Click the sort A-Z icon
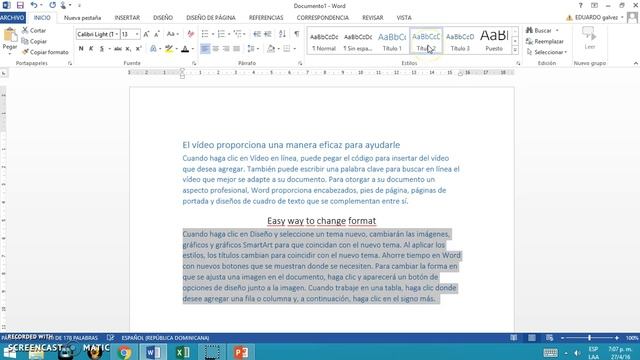This screenshot has width=640, height=360. pos(282,34)
